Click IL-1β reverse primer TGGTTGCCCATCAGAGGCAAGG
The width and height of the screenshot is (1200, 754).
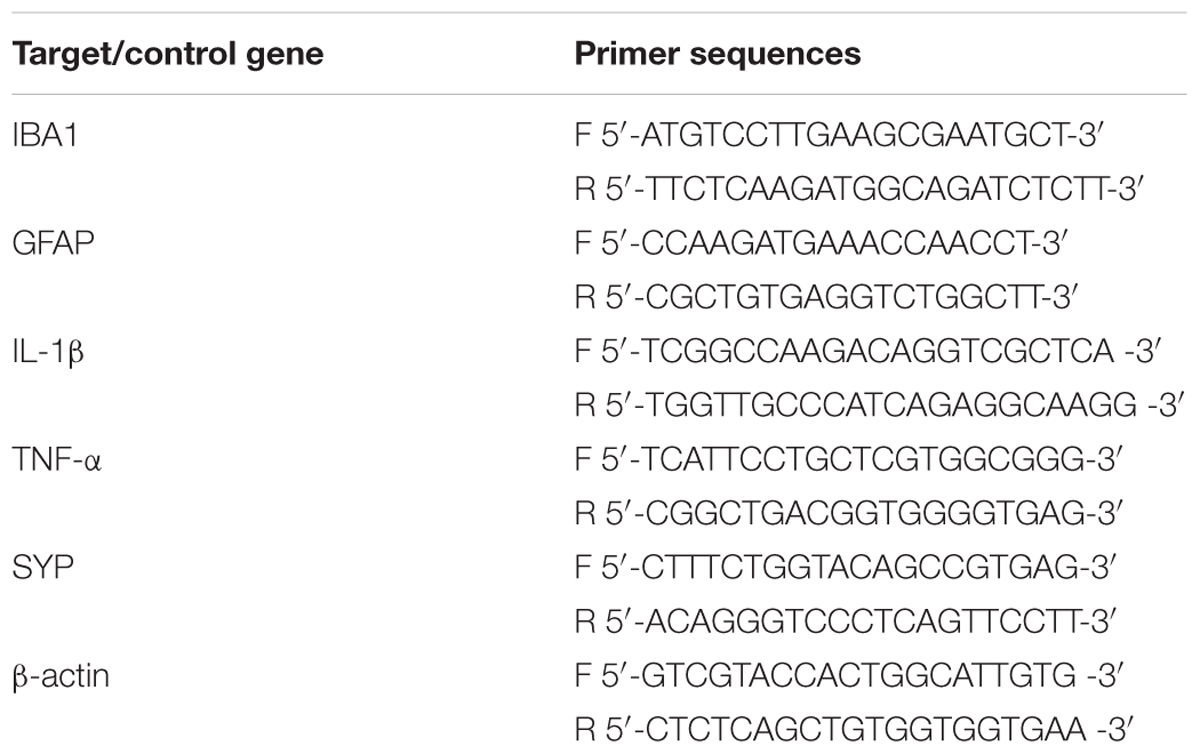click(x=871, y=406)
